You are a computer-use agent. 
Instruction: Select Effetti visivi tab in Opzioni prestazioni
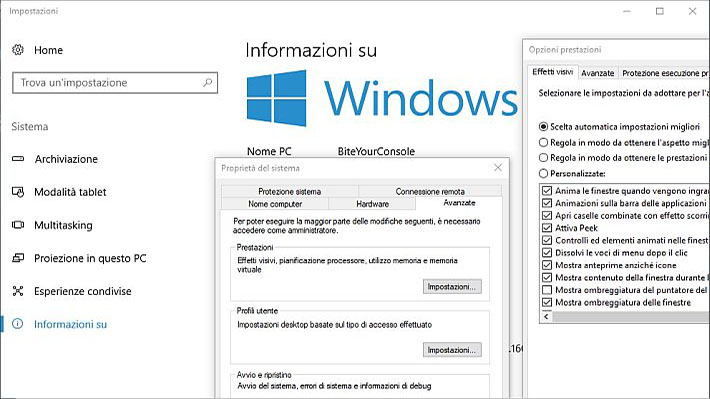552,72
